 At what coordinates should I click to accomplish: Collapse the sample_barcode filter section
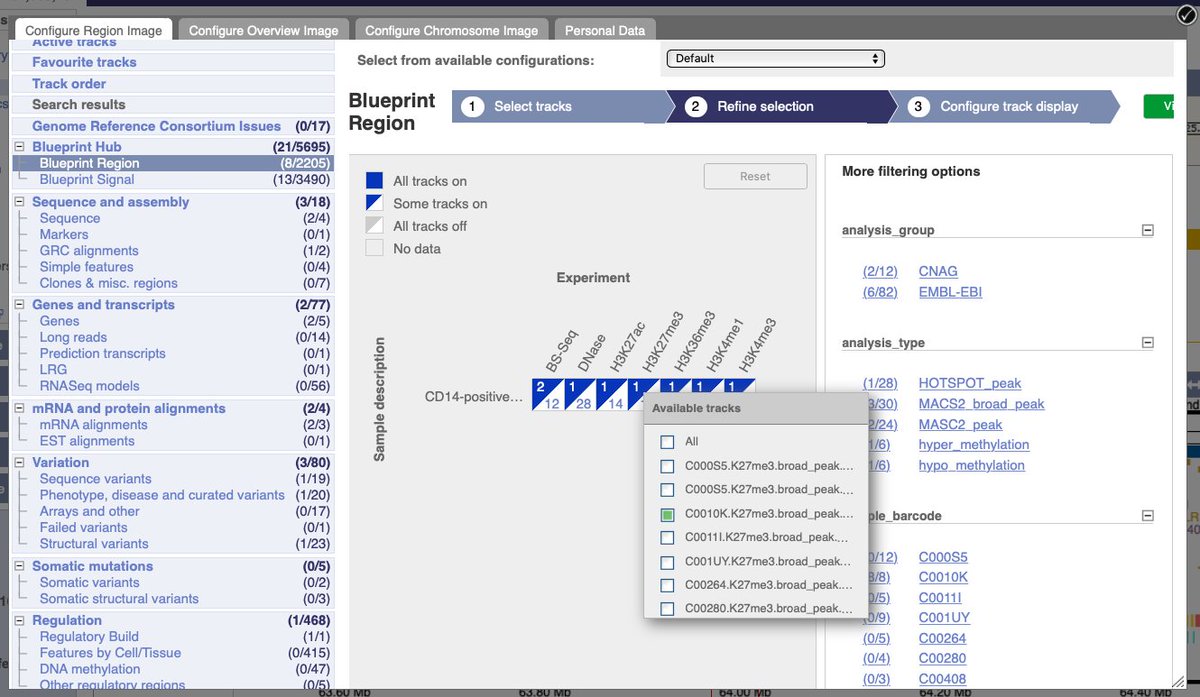pyautogui.click(x=1147, y=516)
